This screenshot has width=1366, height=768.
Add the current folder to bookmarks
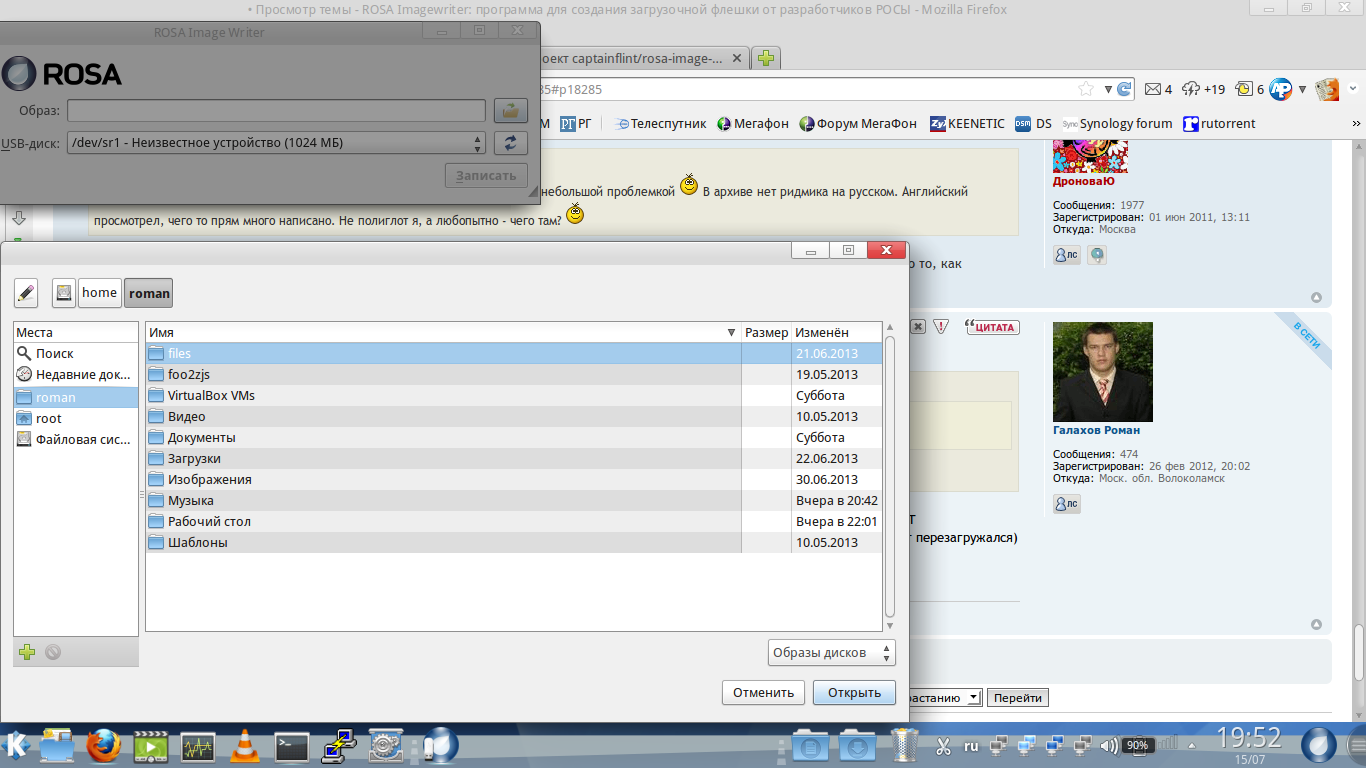(x=27, y=652)
